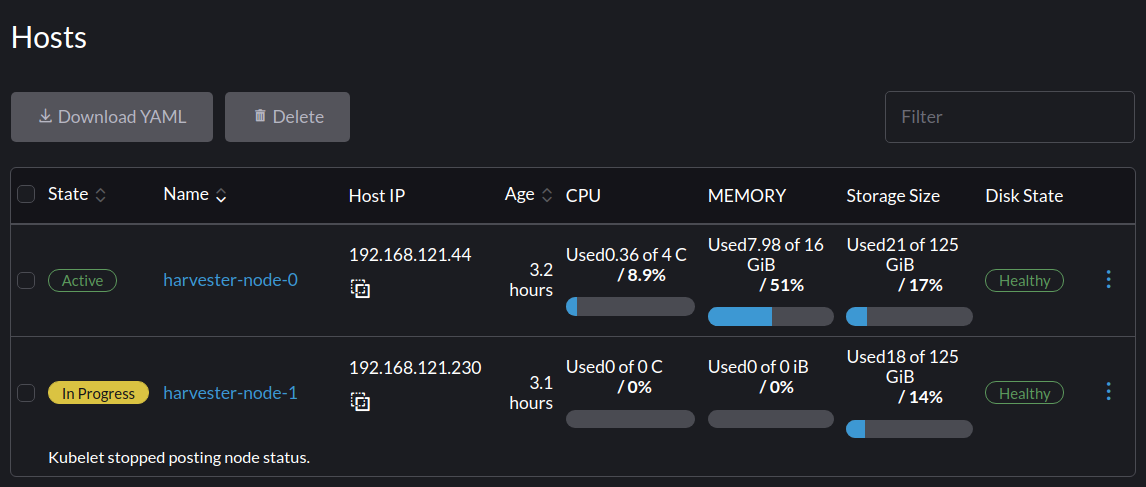
Task: Click the Healthy disk badge for harvester-node-0
Action: [1024, 281]
